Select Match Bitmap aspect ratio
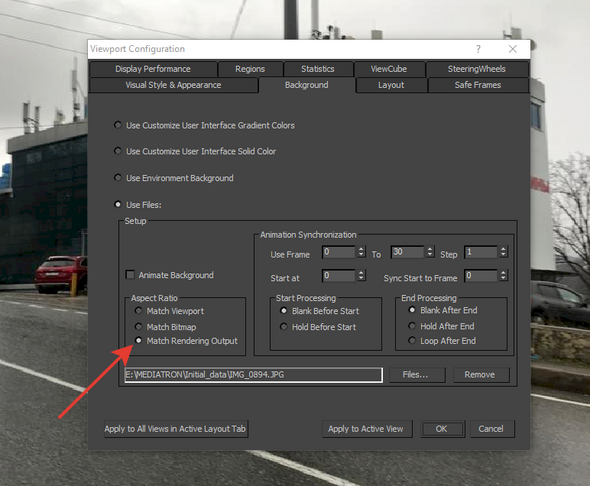 (x=138, y=327)
